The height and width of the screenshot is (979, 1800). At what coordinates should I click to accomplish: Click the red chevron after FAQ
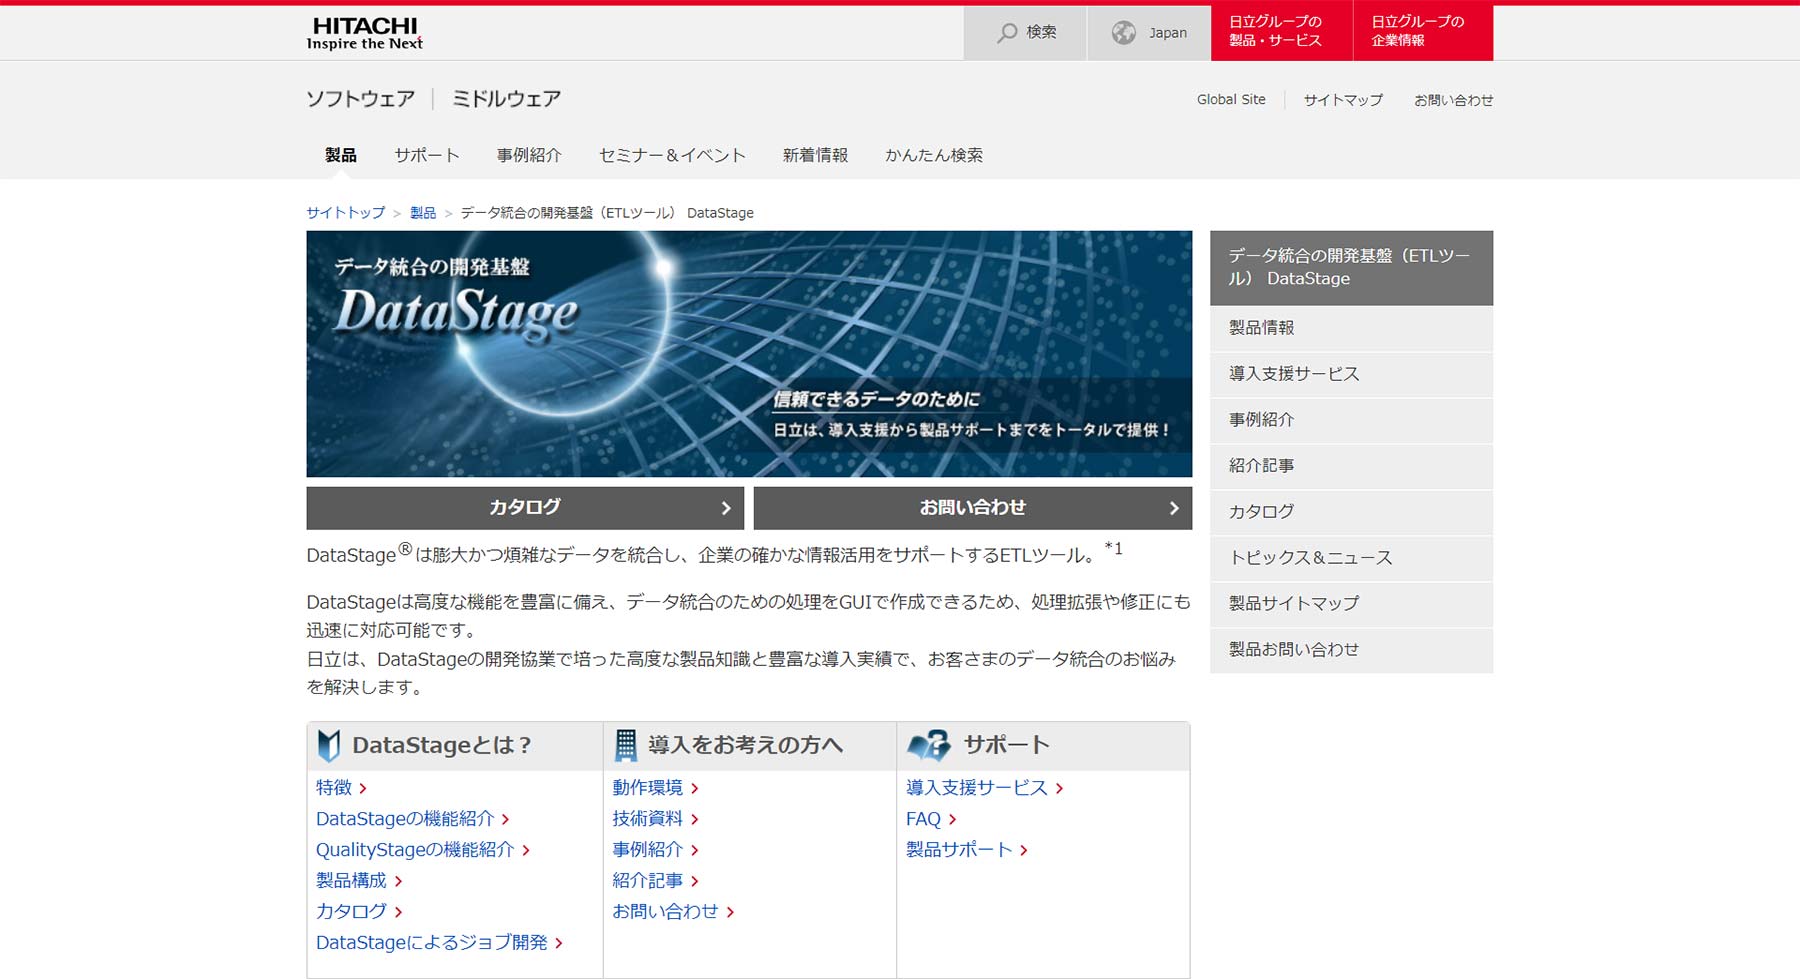point(952,820)
